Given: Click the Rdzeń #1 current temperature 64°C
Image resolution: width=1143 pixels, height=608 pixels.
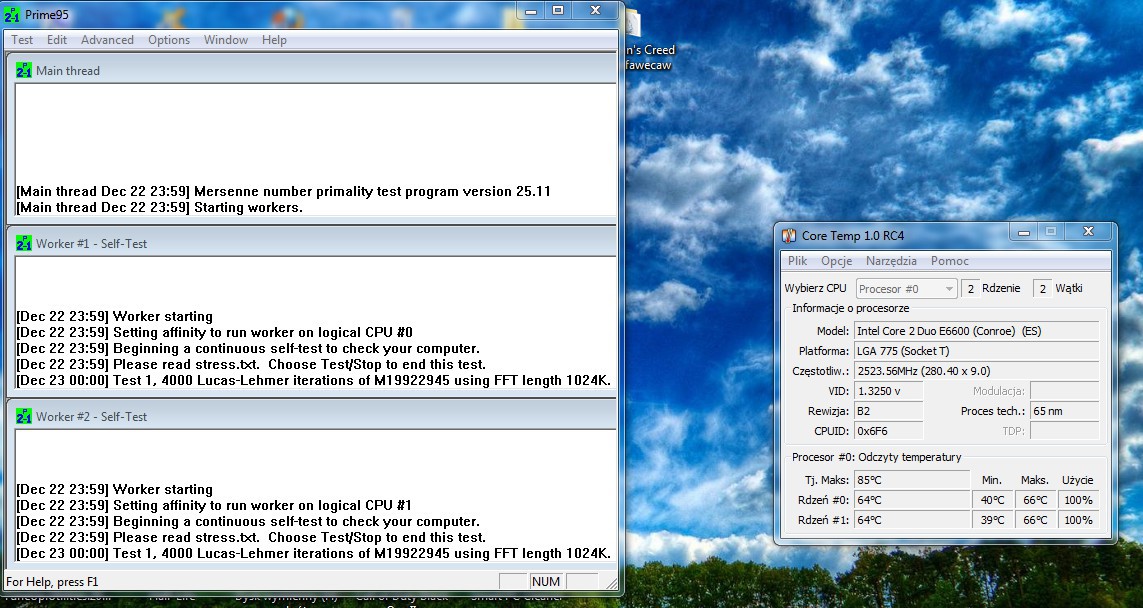Looking at the screenshot, I should (x=912, y=520).
